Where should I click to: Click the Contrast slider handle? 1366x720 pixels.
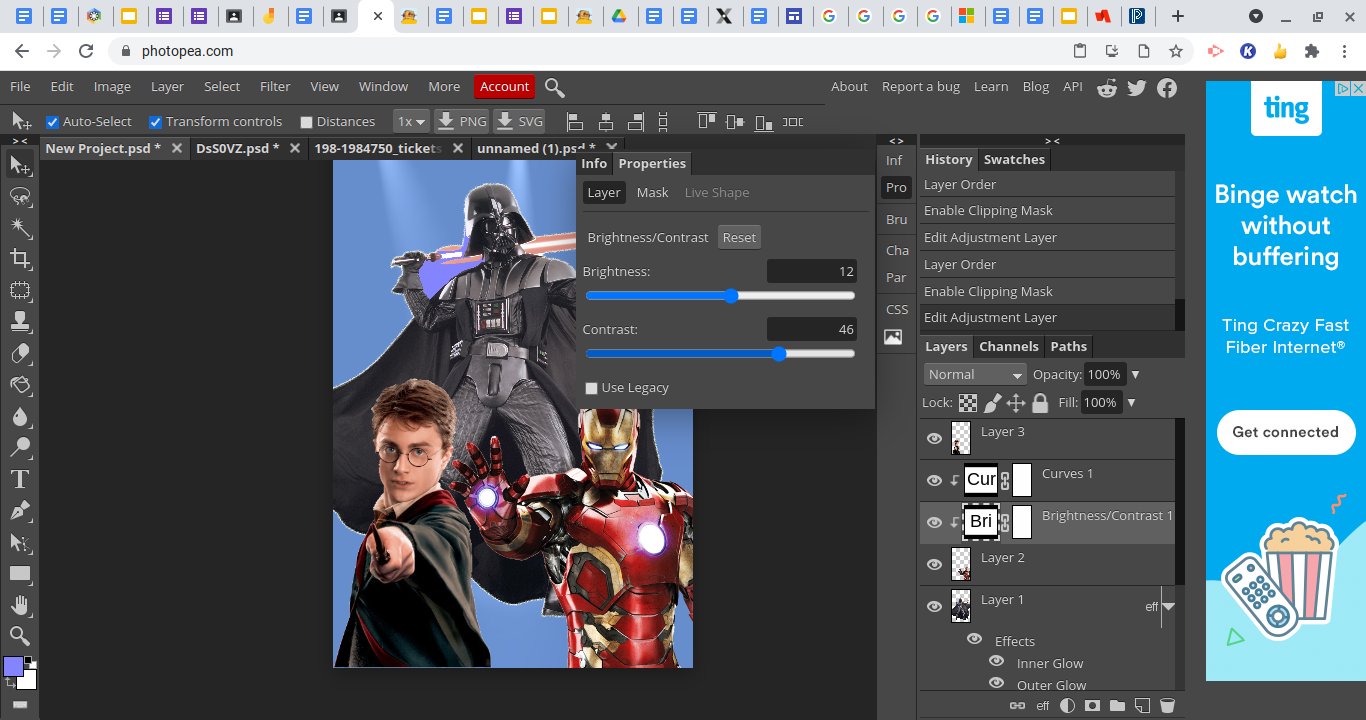tap(779, 354)
